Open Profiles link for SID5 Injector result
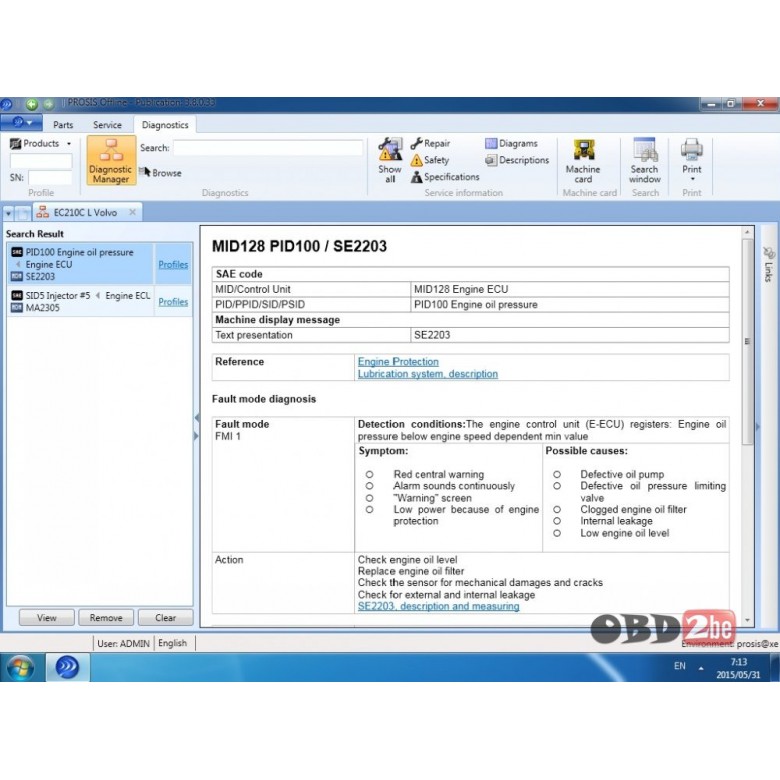Image resolution: width=780 pixels, height=780 pixels. point(173,301)
